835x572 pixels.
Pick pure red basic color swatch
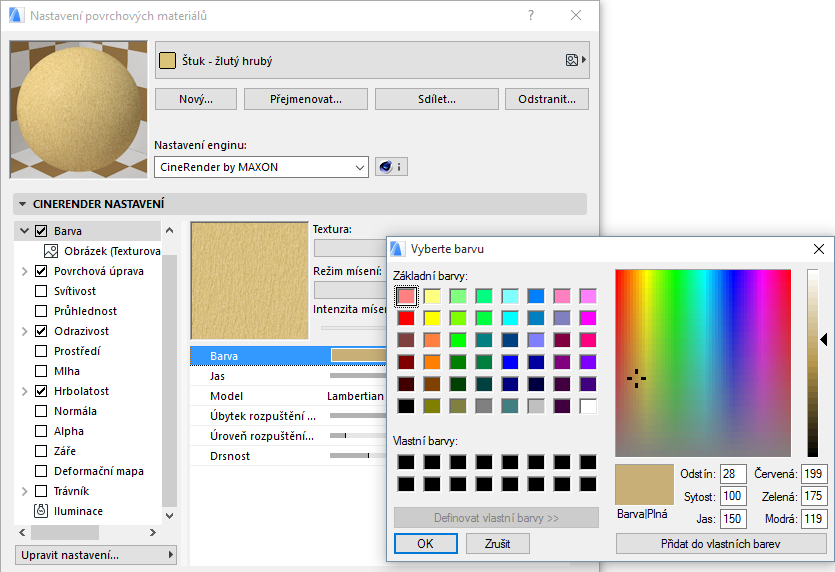pyautogui.click(x=406, y=318)
